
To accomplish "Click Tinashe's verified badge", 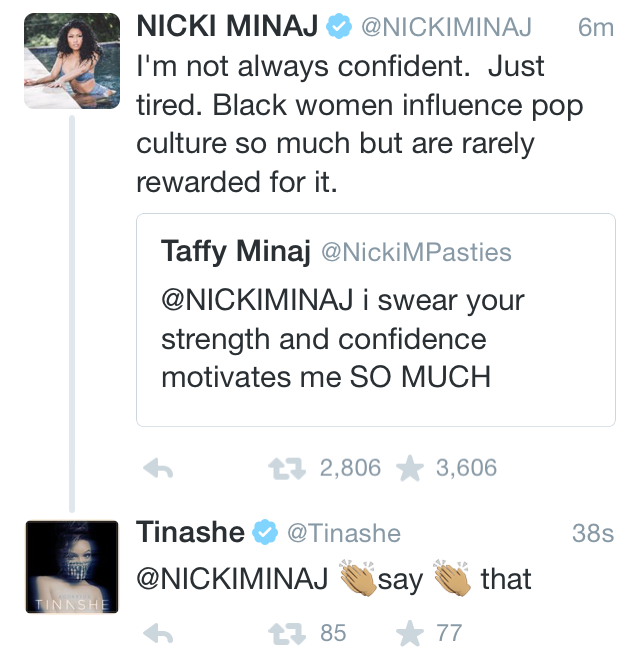I will [x=265, y=534].
